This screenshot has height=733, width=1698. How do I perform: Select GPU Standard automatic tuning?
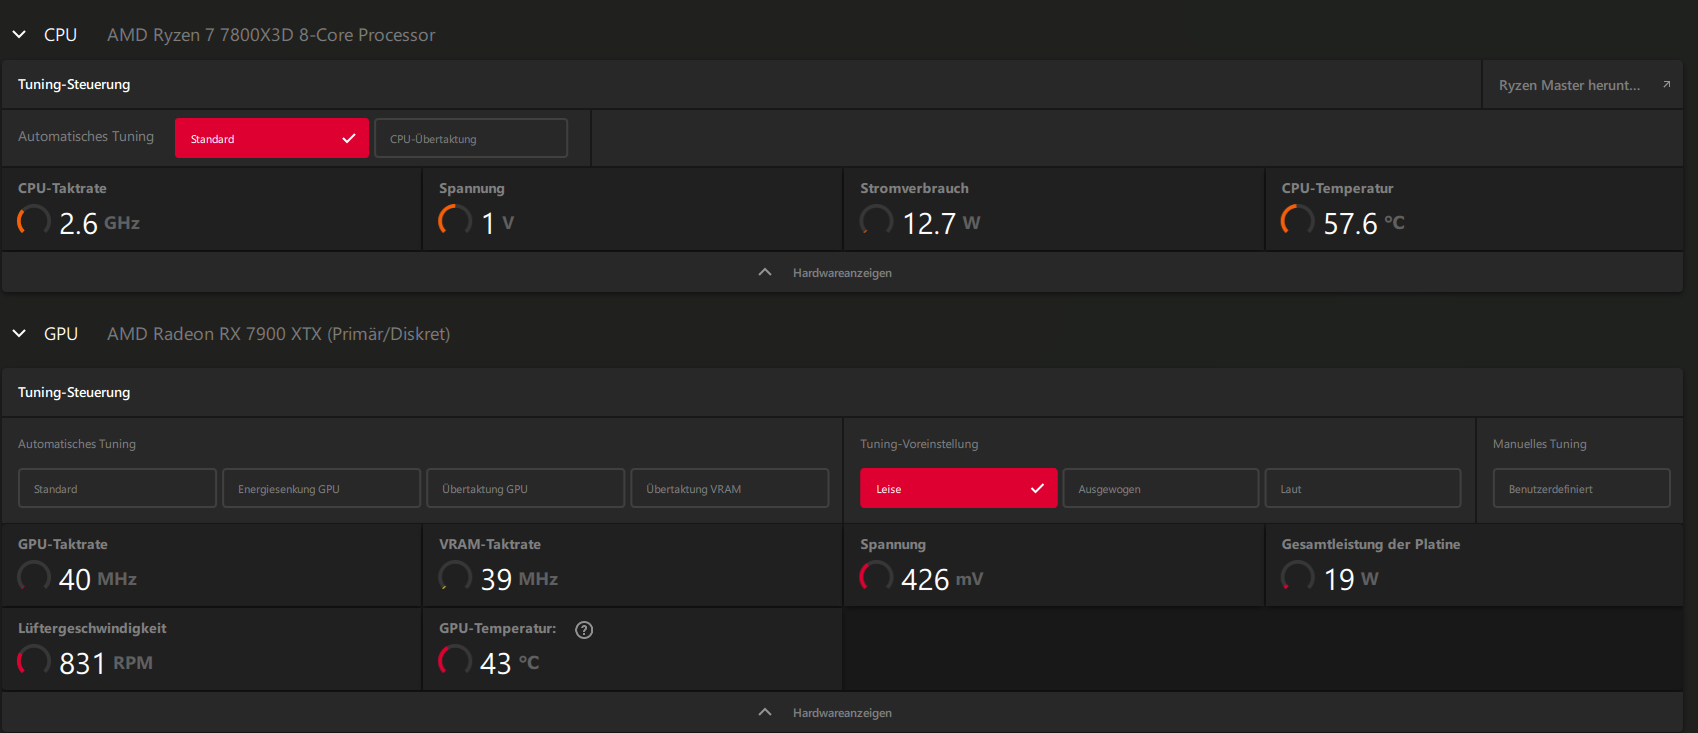coord(117,488)
